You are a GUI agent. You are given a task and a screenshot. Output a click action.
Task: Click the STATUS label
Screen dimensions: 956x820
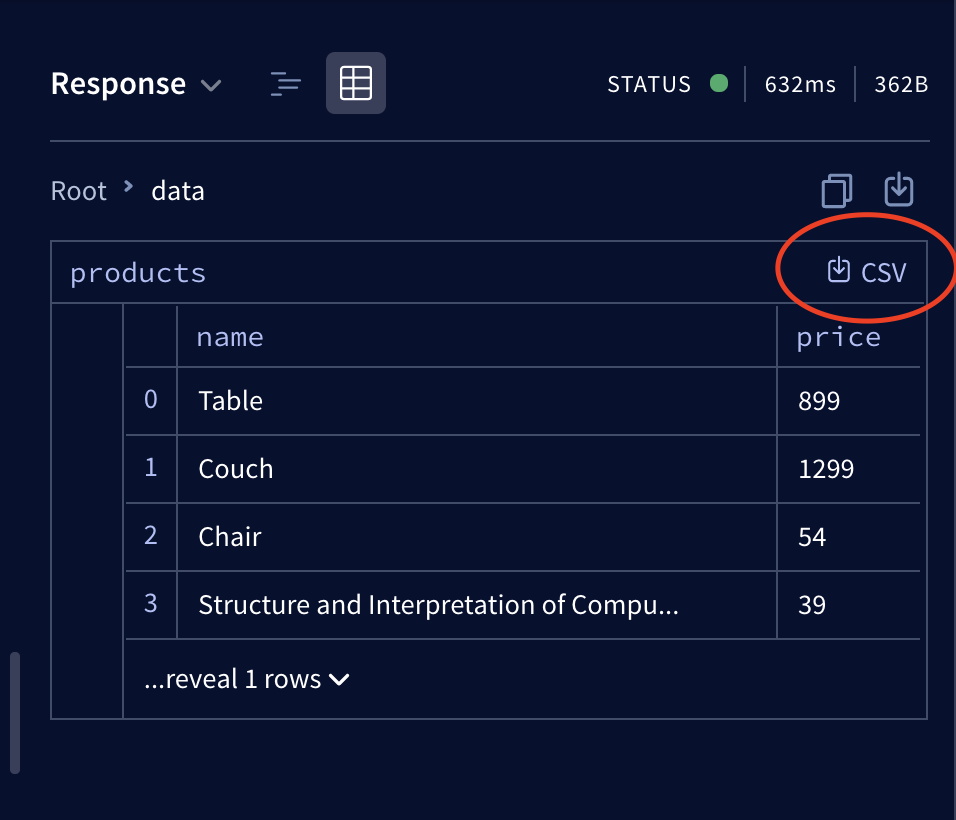click(648, 84)
